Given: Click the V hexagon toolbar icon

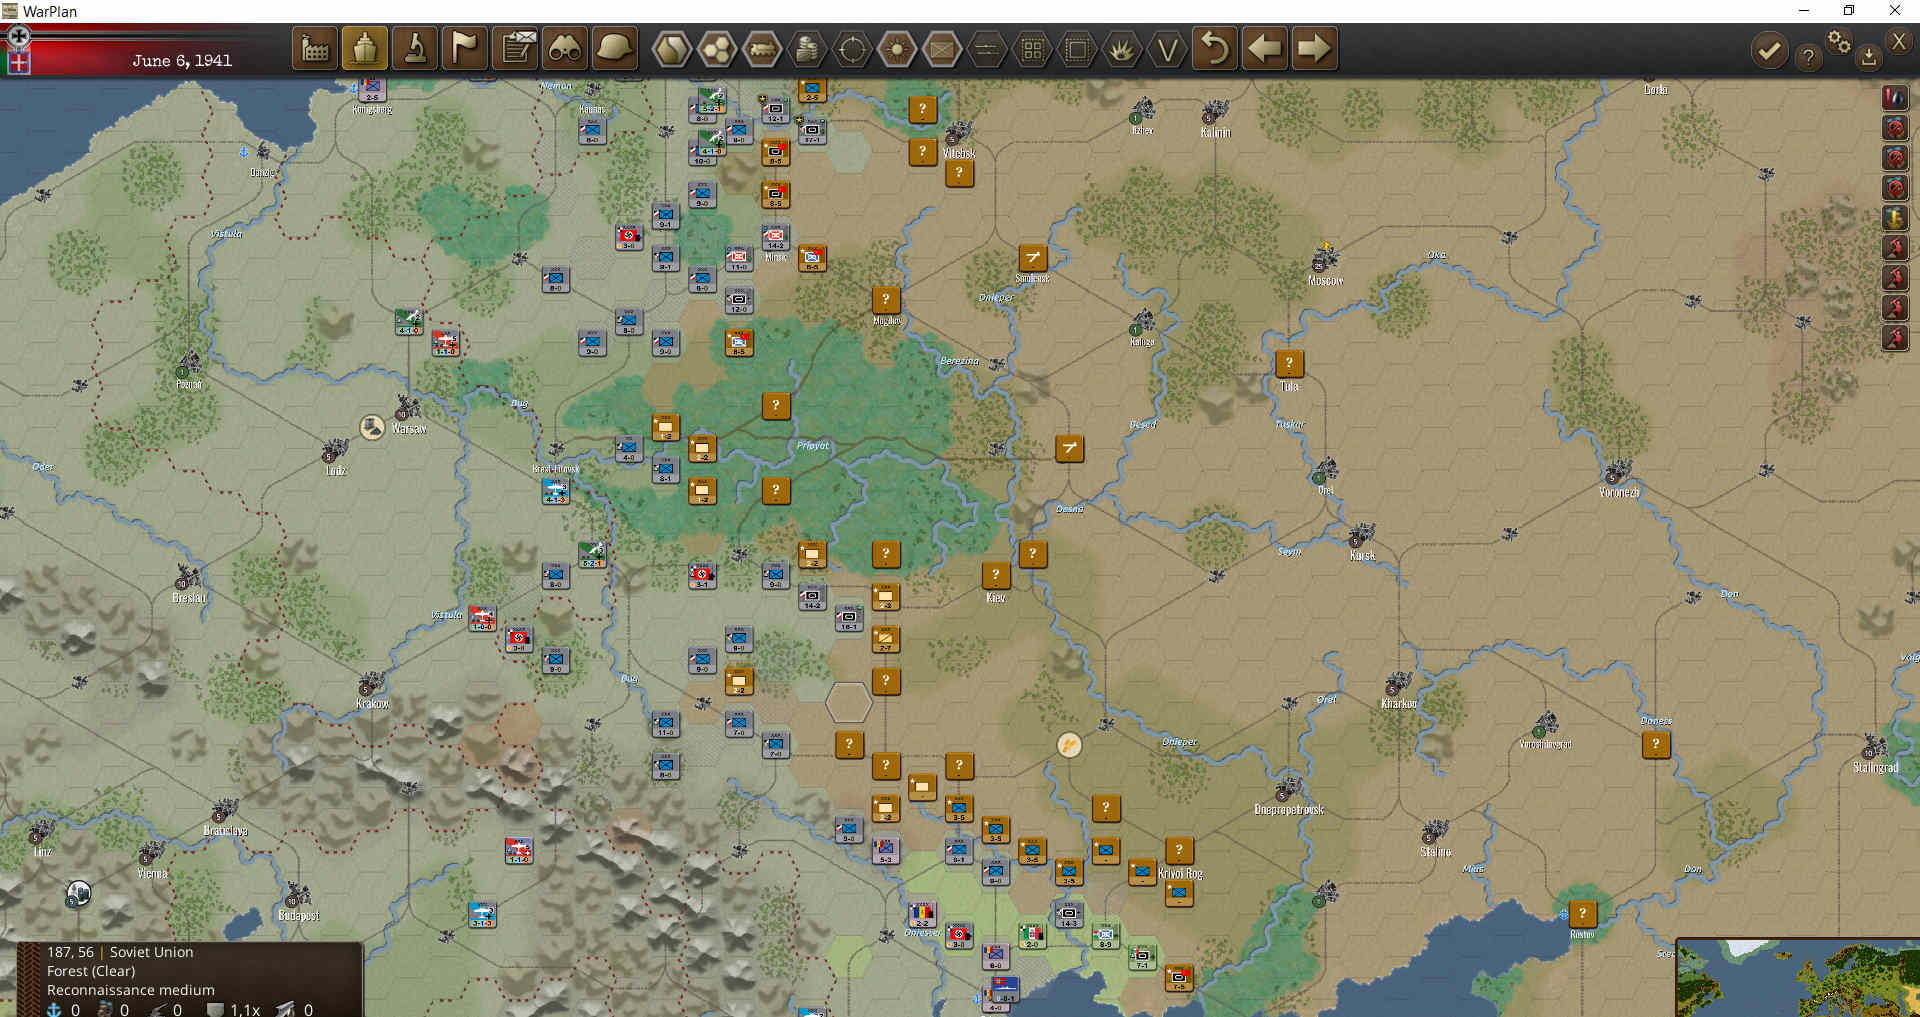Looking at the screenshot, I should (x=1167, y=49).
